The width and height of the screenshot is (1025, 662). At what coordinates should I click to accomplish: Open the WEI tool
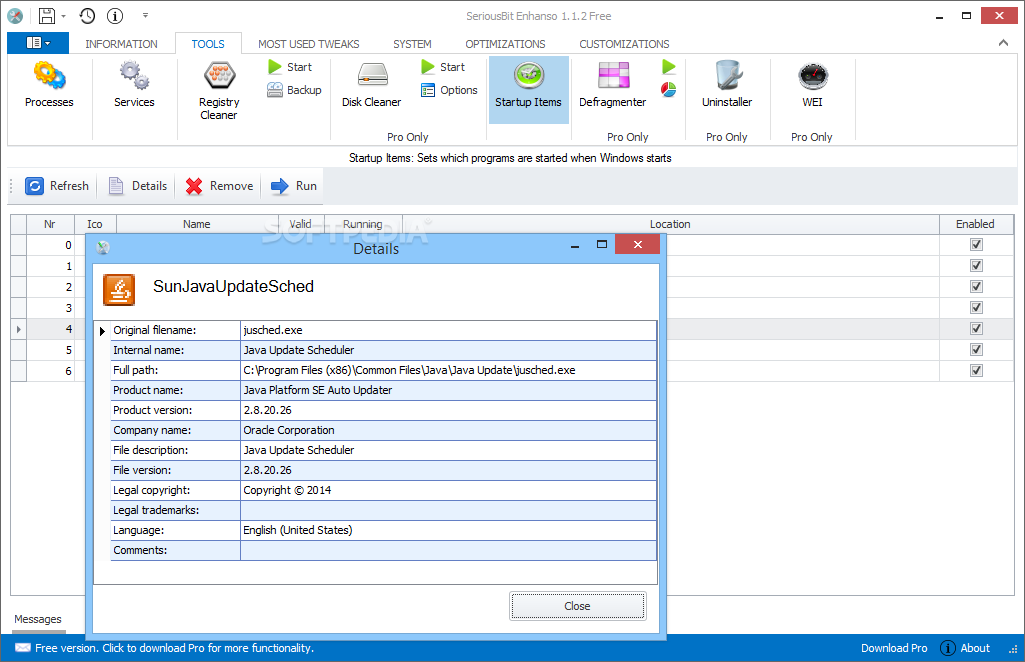coord(813,84)
